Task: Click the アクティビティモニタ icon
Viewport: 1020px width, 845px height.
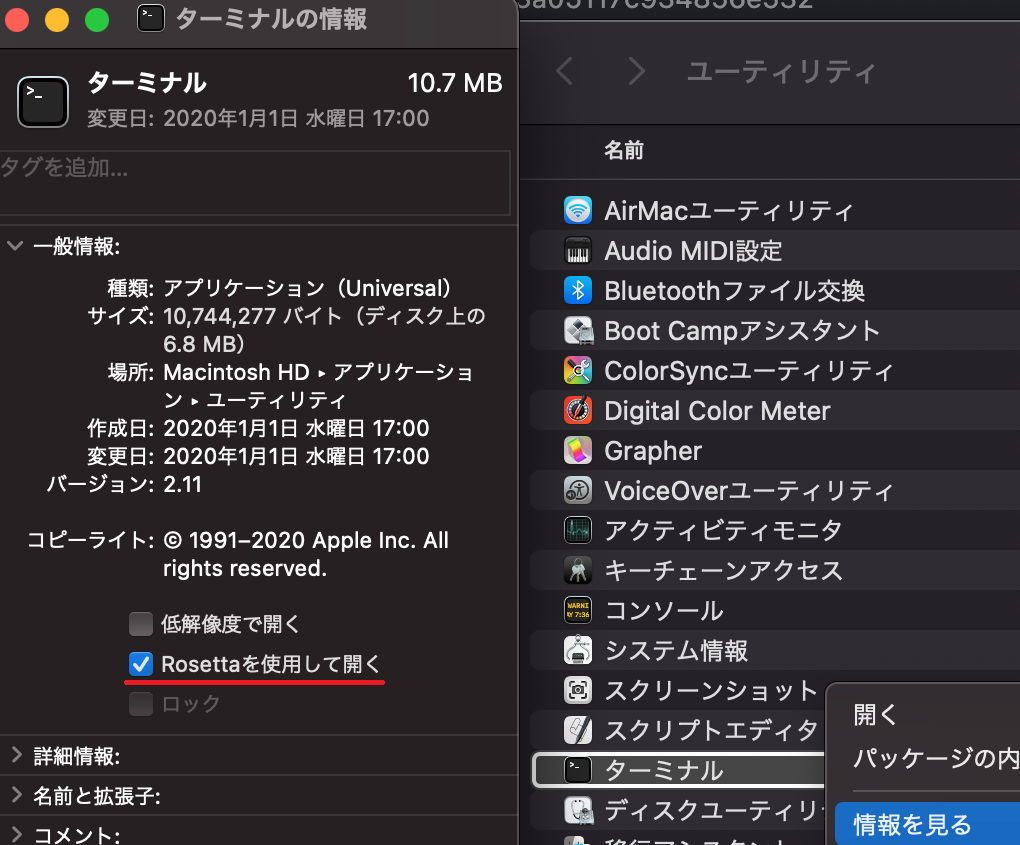Action: pyautogui.click(x=578, y=530)
